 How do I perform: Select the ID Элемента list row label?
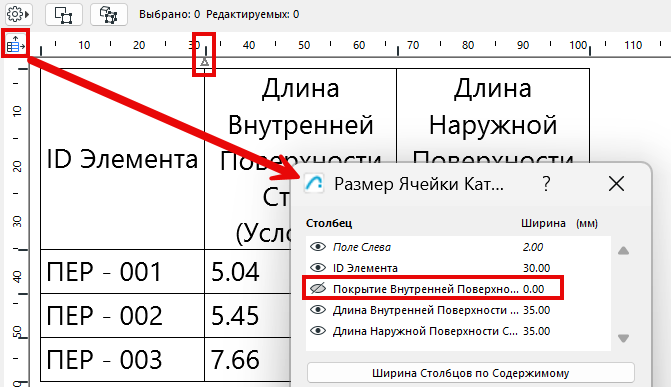[365, 268]
